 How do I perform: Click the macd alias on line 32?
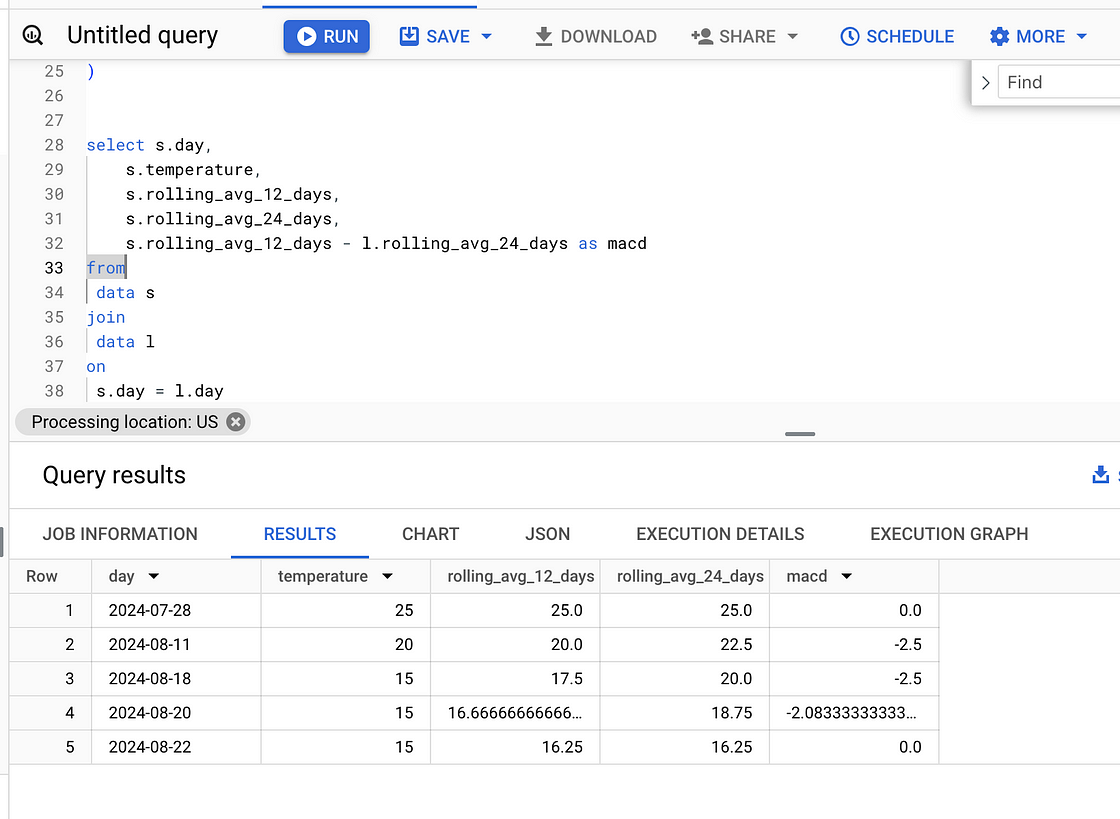tap(627, 243)
